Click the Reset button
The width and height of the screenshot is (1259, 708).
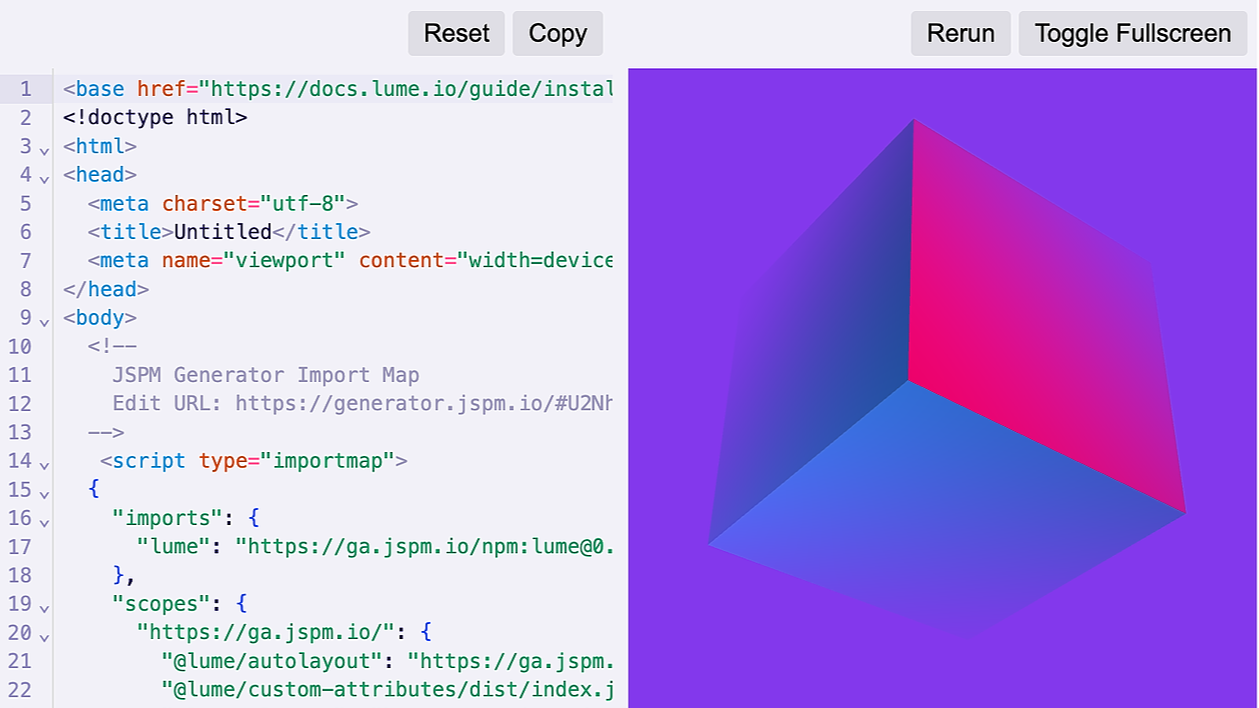456,33
